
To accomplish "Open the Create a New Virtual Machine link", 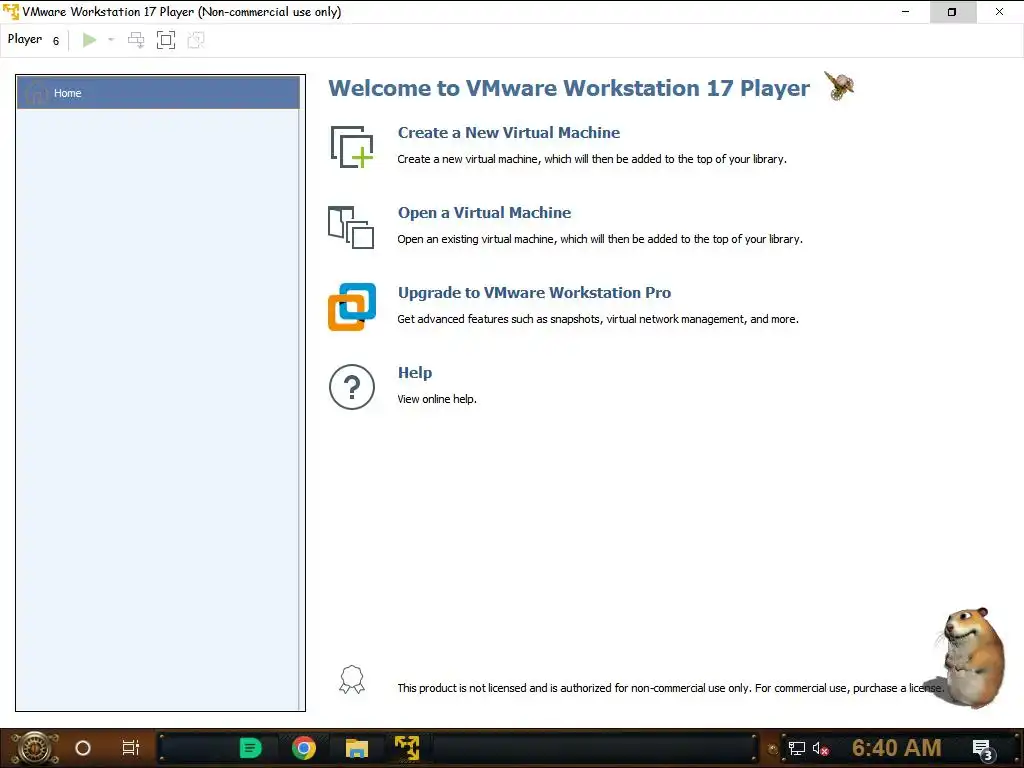I will (509, 133).
